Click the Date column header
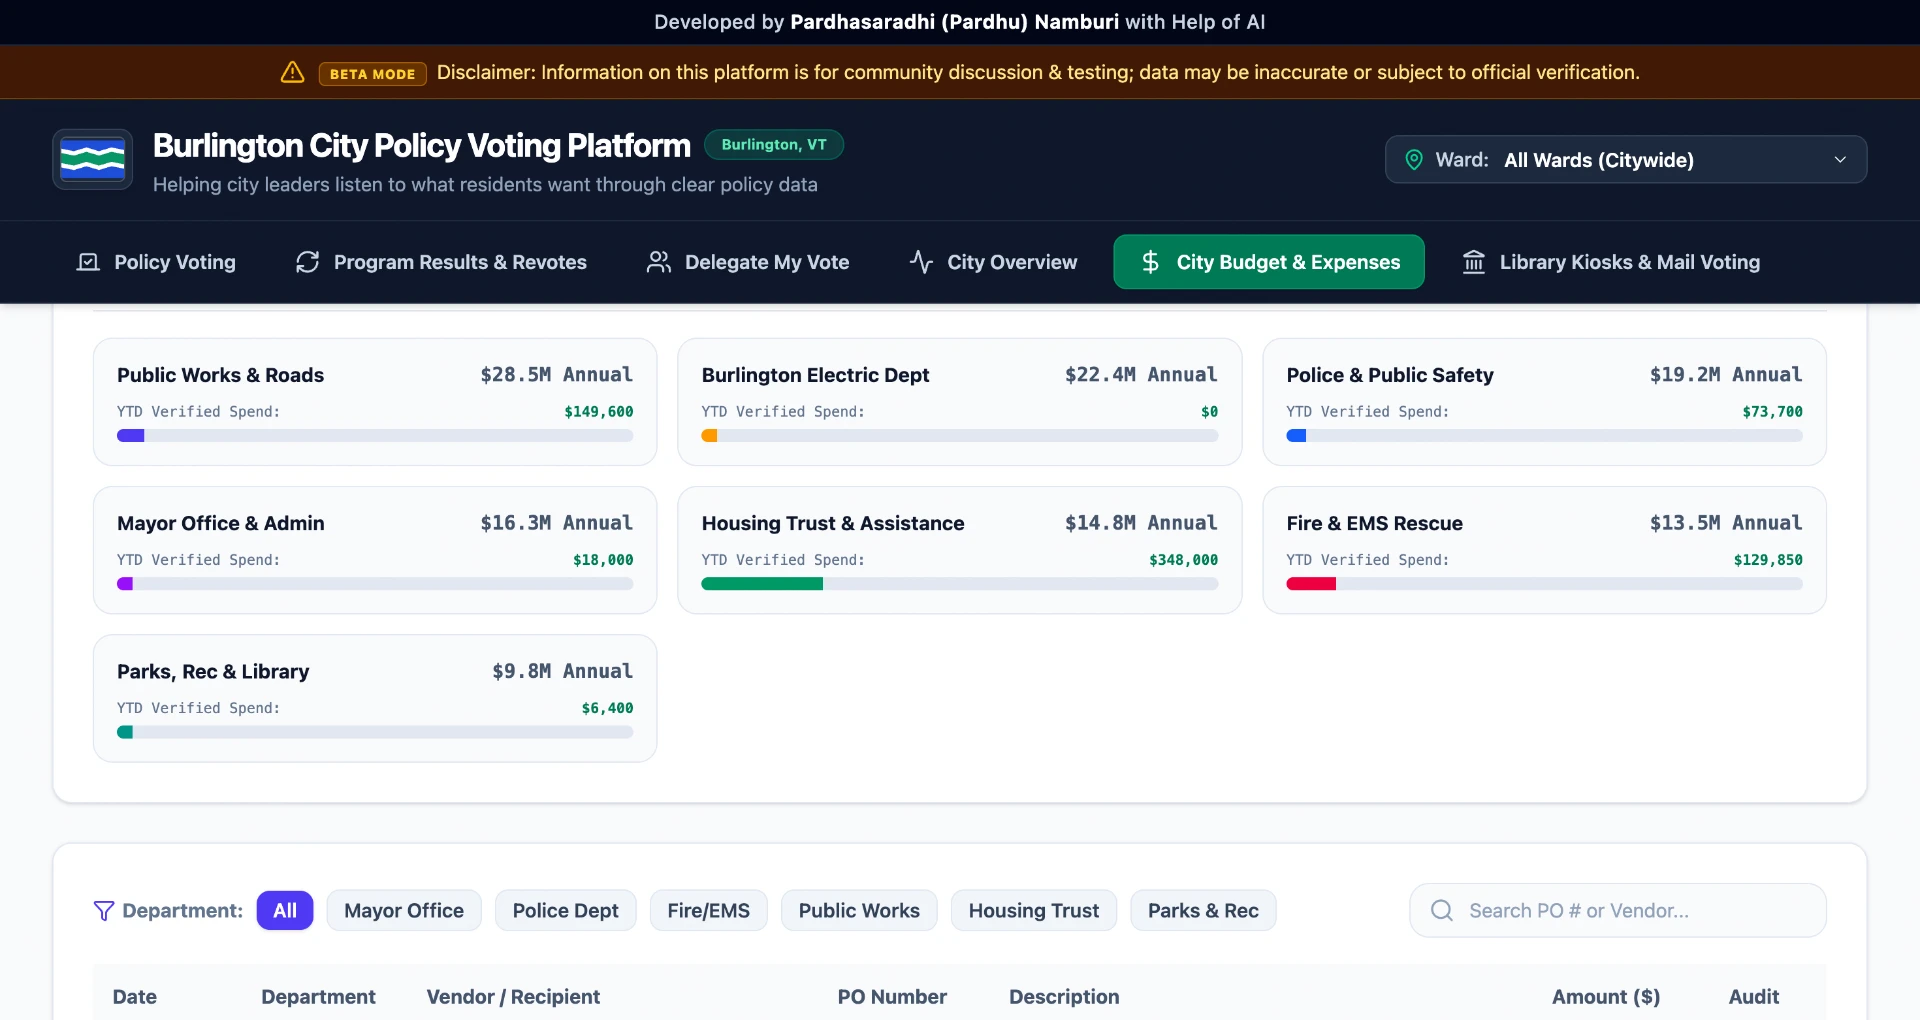Image resolution: width=1920 pixels, height=1020 pixels. click(135, 997)
